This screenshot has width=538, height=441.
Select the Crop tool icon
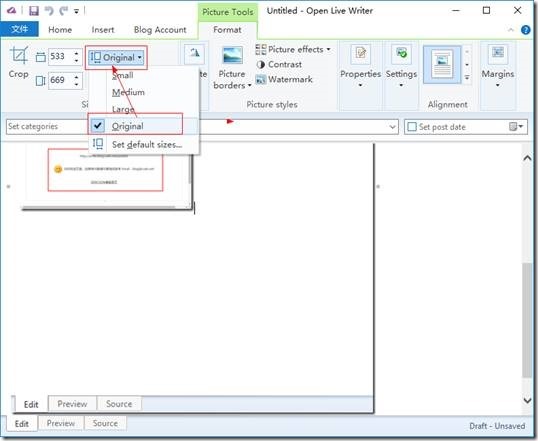click(19, 55)
